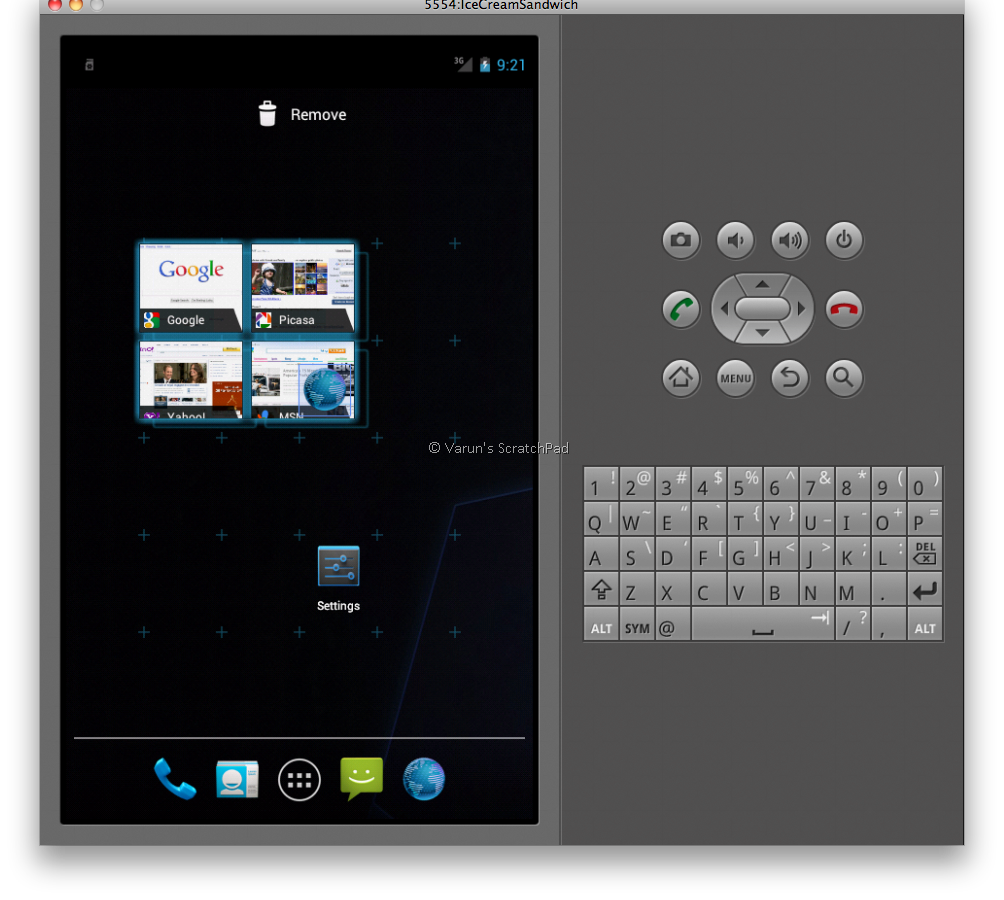Screen dimensions: 1004x900
Task: Click the SD card notification icon
Action: (90, 65)
